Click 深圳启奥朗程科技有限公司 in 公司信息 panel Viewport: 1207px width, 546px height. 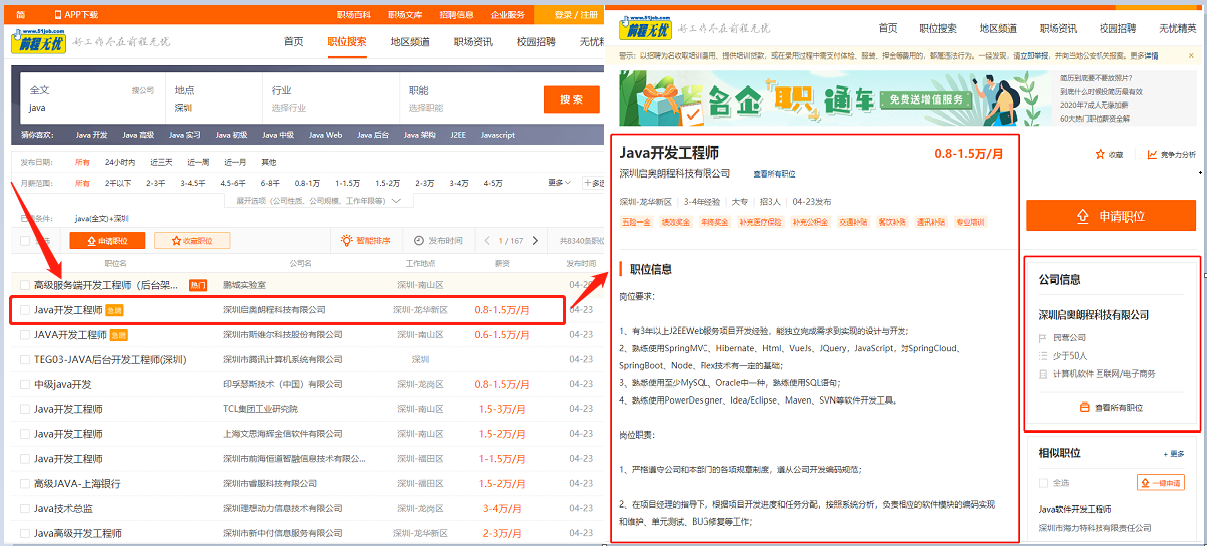click(x=1094, y=314)
